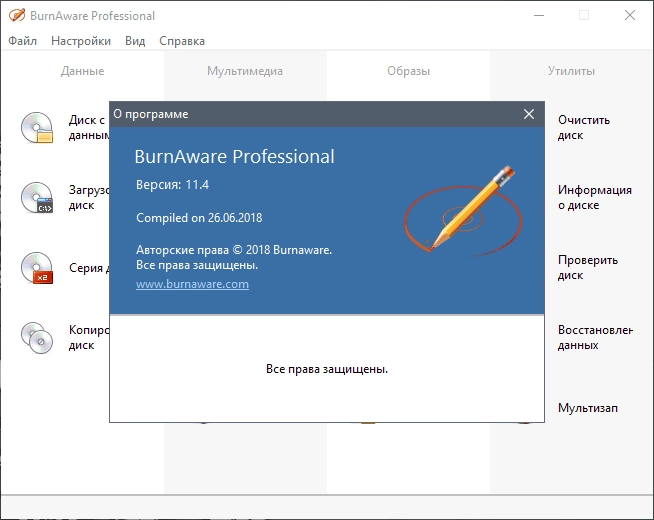The width and height of the screenshot is (654, 520).
Task: Start Проверить диск utility
Action: click(588, 267)
